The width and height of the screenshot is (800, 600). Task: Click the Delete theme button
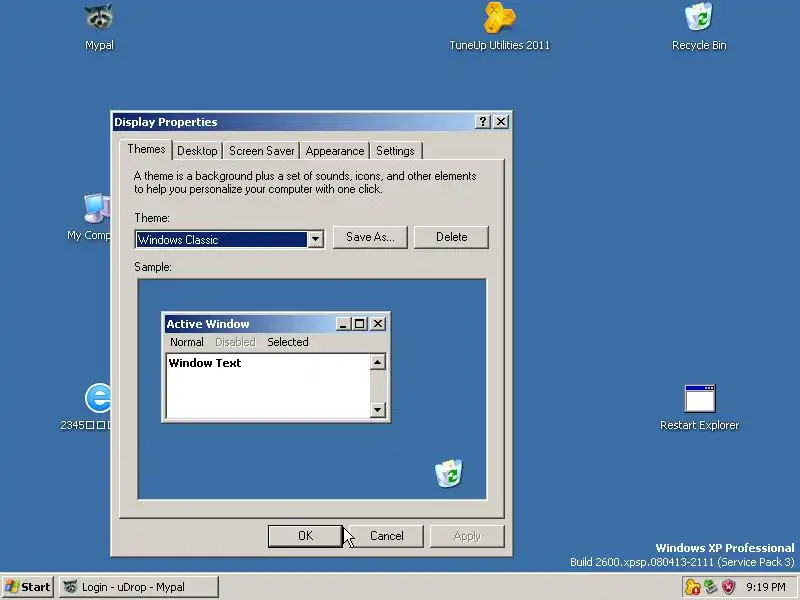pyautogui.click(x=452, y=237)
